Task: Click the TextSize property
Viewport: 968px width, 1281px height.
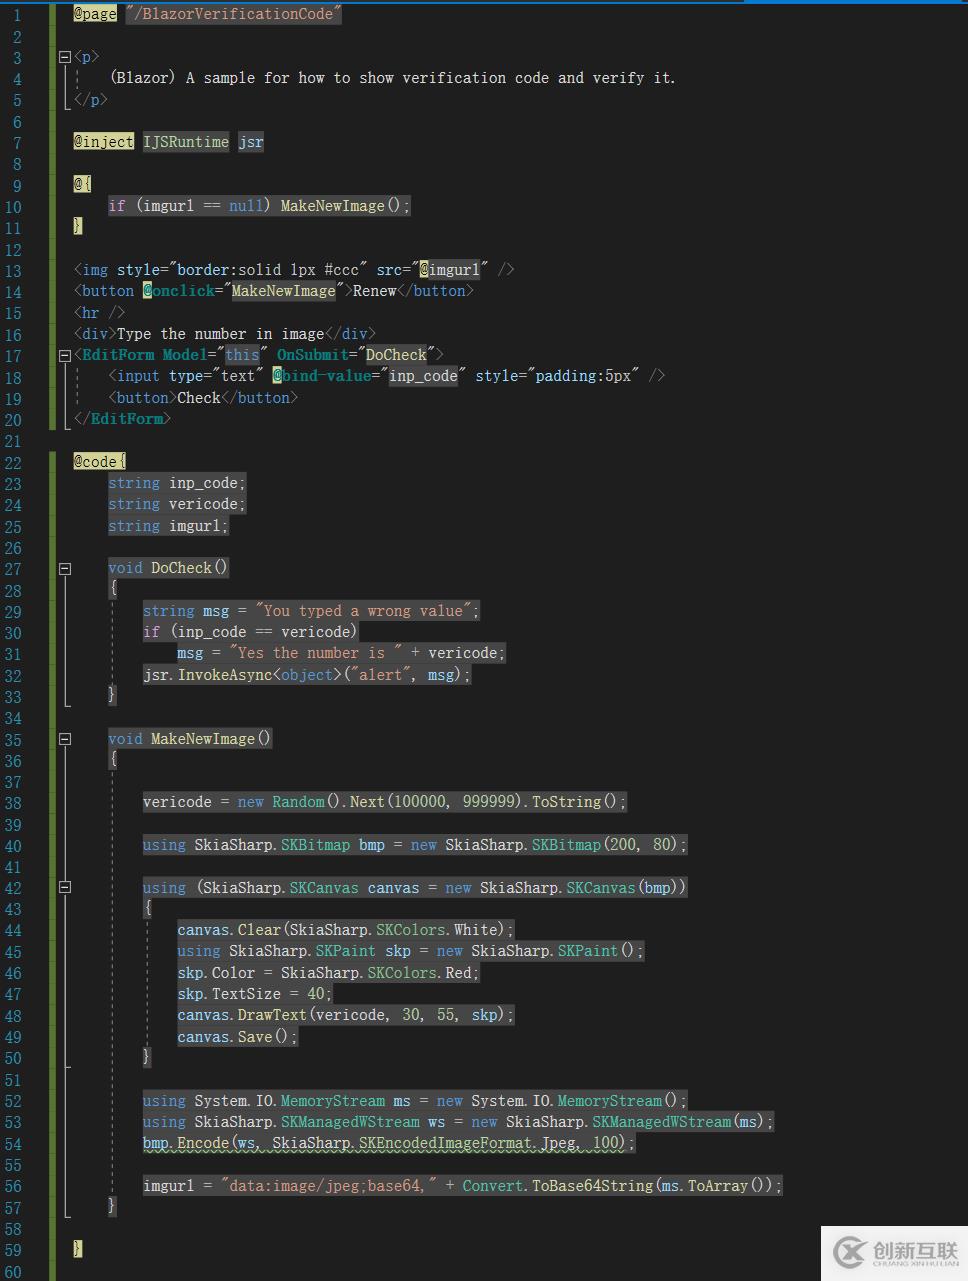Action: [246, 994]
